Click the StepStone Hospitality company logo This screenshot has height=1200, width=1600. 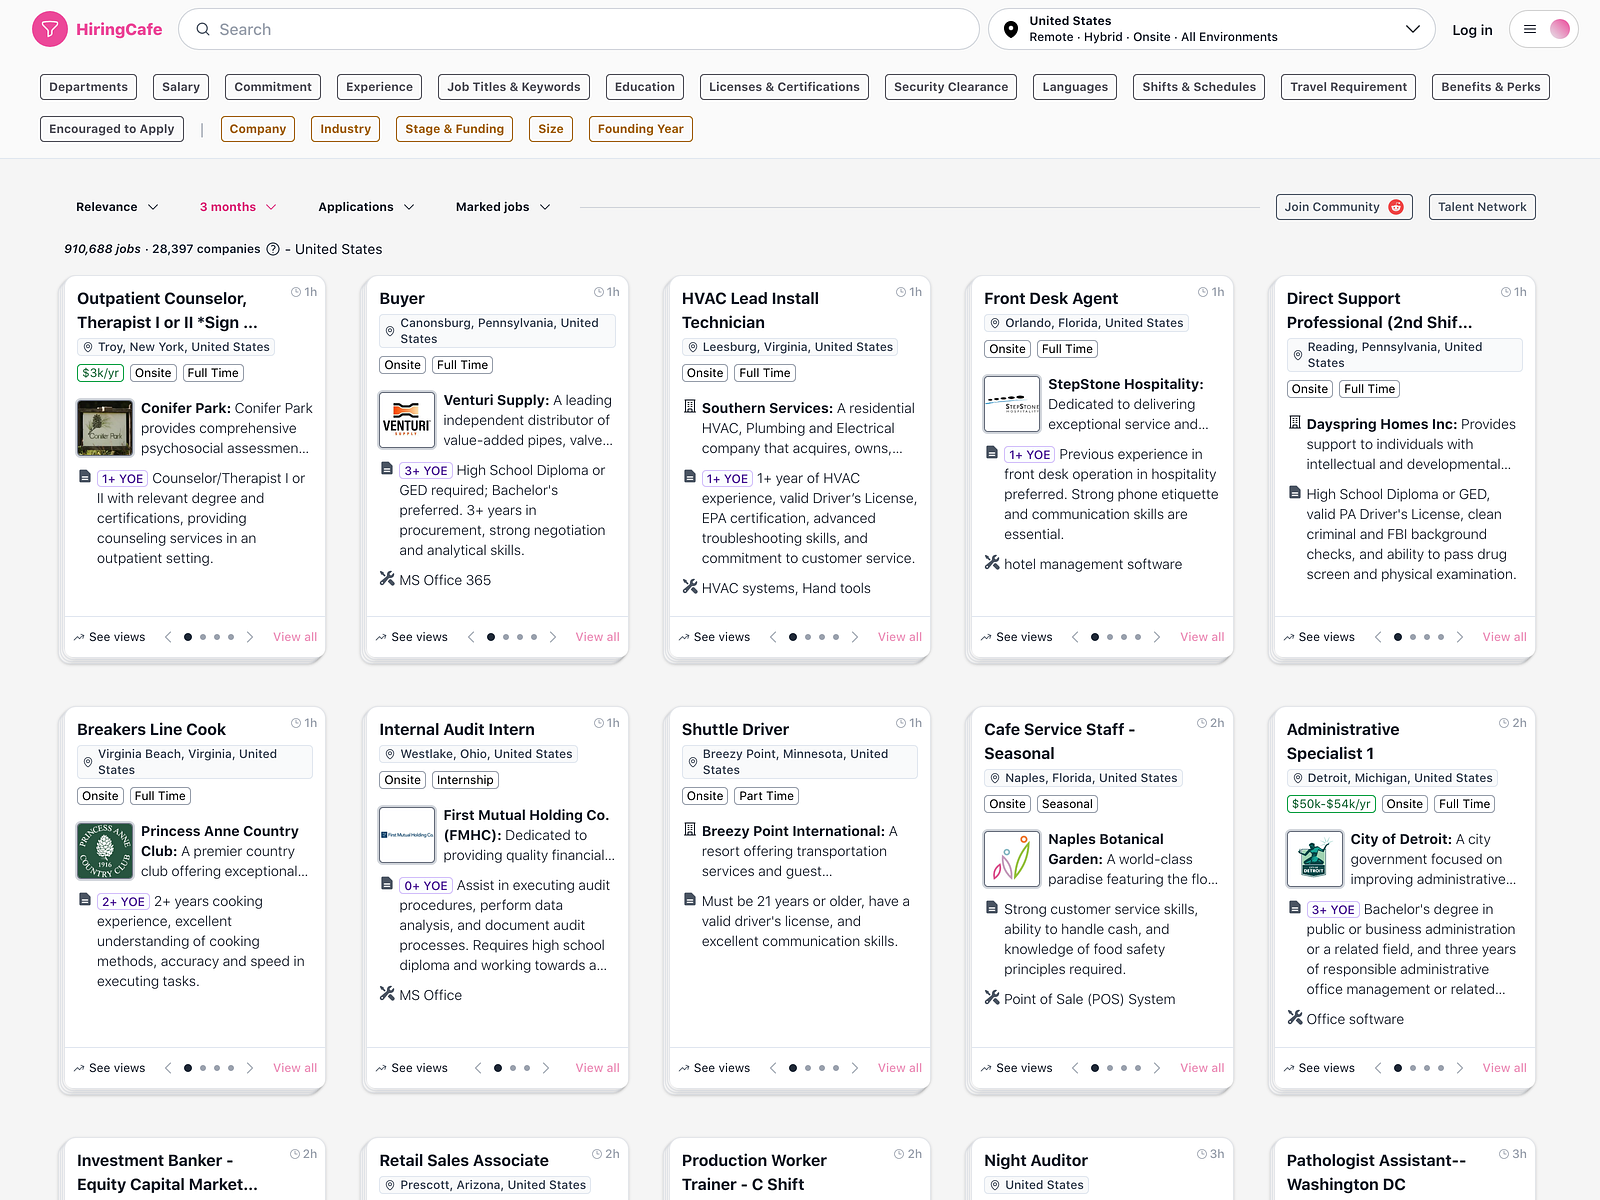pos(1011,404)
